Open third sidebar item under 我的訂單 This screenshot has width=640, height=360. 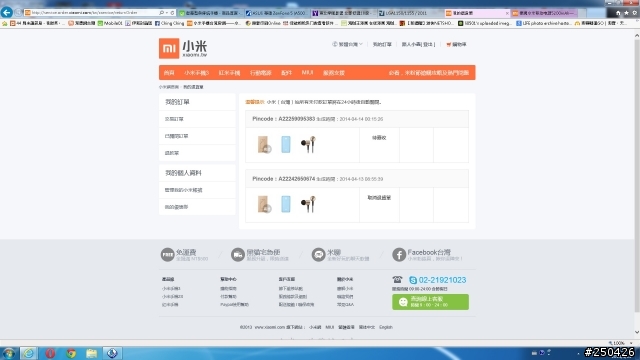tap(197, 153)
